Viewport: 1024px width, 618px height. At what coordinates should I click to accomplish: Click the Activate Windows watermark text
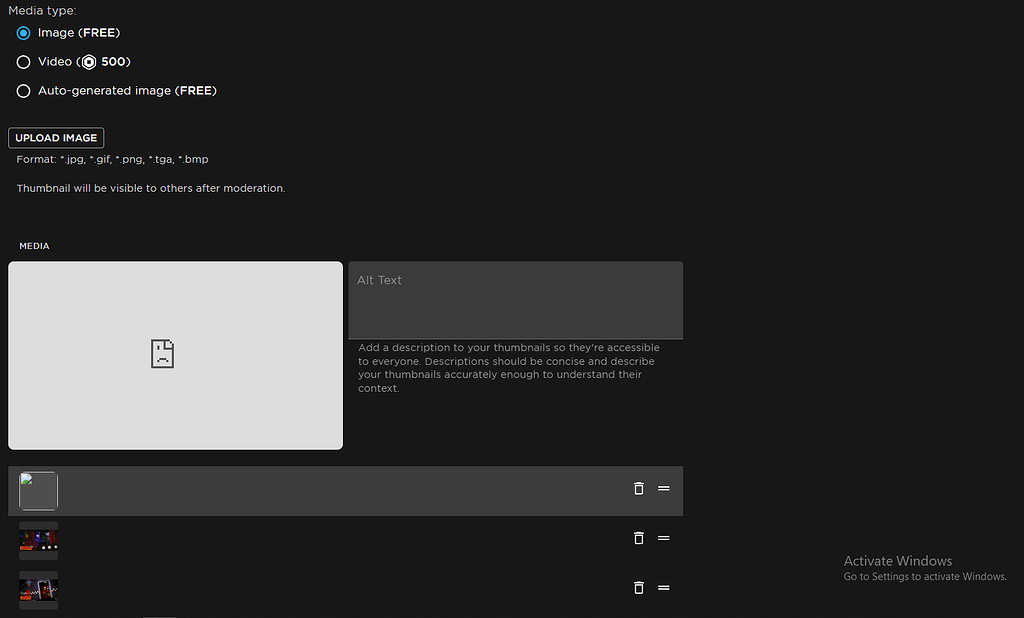coord(897,561)
